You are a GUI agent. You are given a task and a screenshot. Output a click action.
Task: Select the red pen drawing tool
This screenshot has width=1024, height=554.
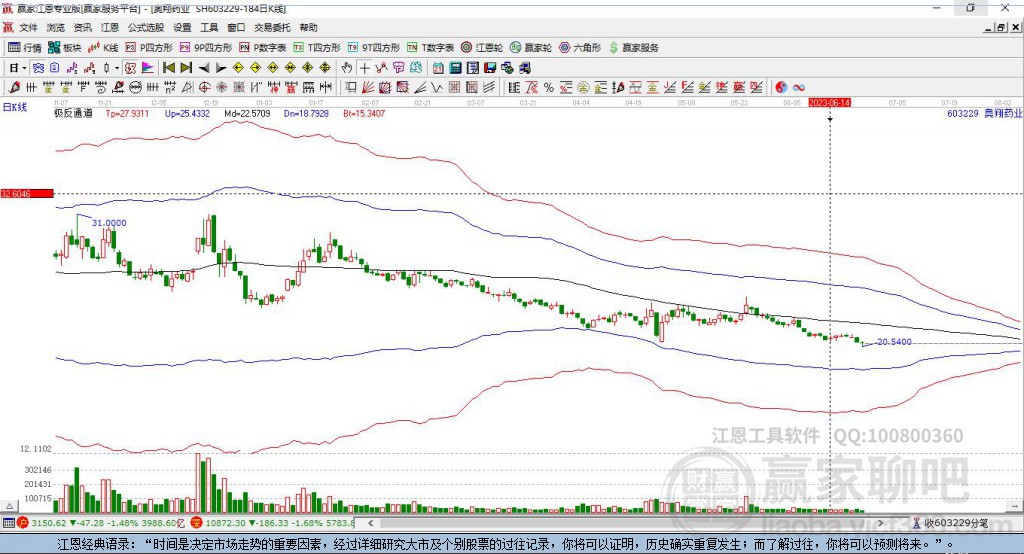tap(14, 87)
